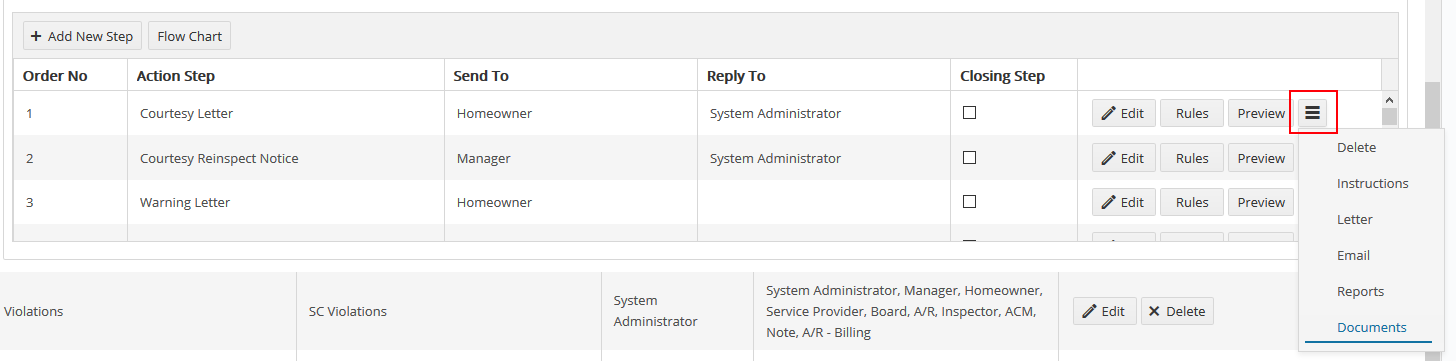This screenshot has width=1456, height=361.
Task: Open hamburger menu for Courtesy Letter row
Action: point(1313,113)
